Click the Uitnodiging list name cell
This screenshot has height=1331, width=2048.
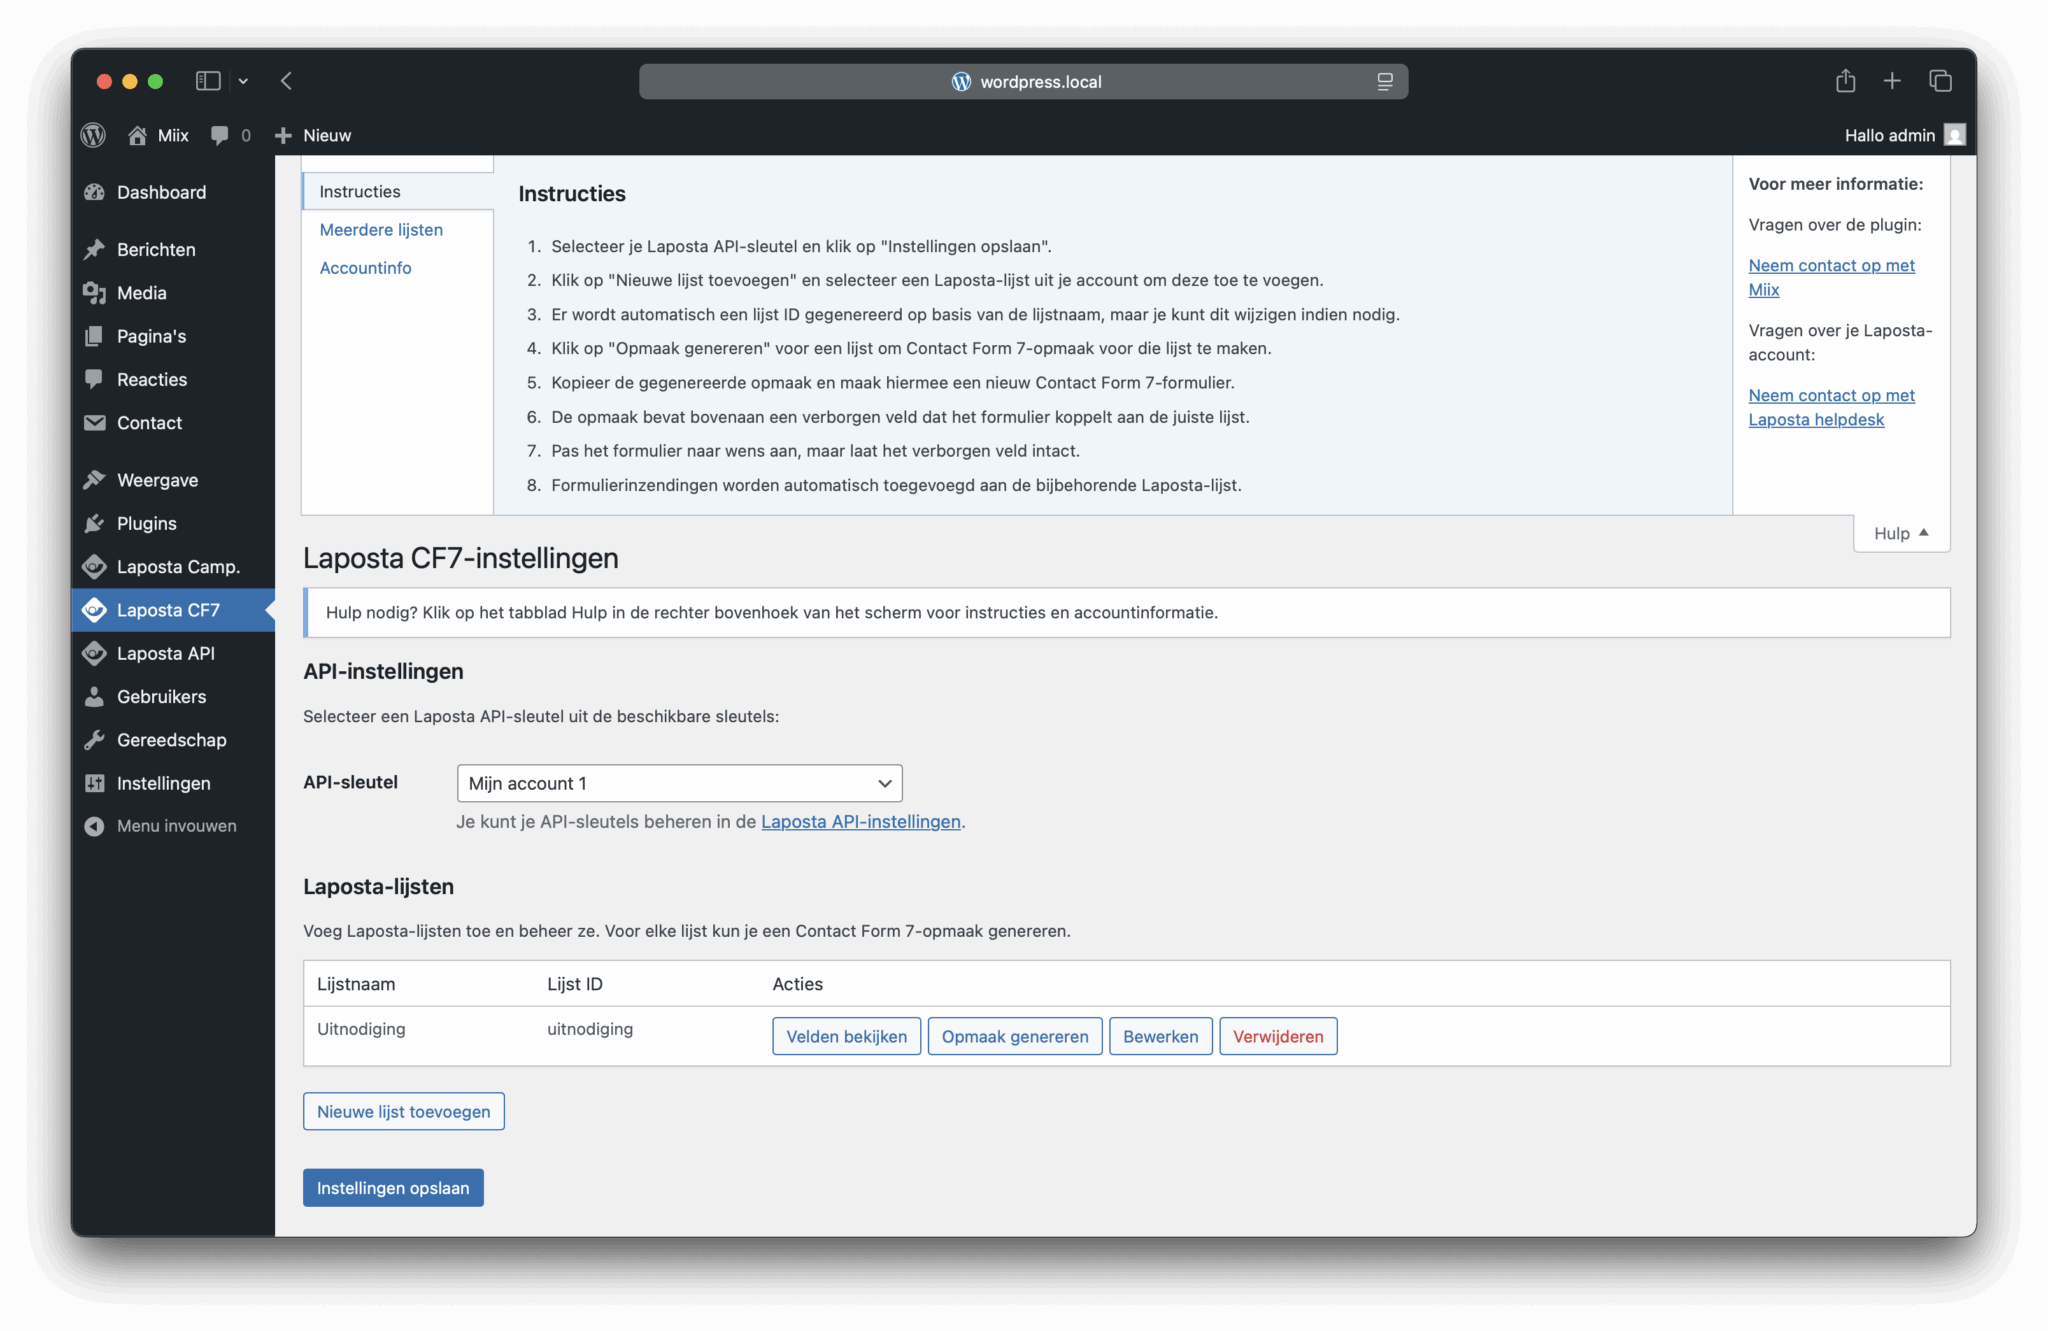click(361, 1029)
